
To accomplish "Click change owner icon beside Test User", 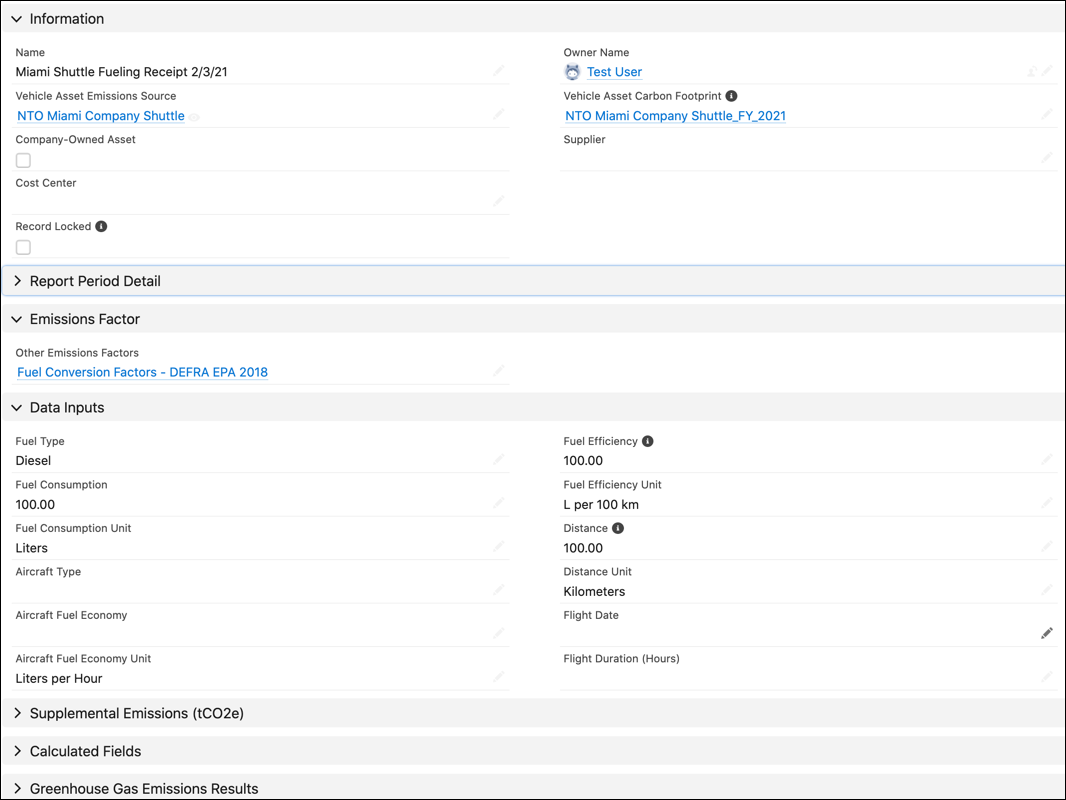I will [x=1032, y=71].
